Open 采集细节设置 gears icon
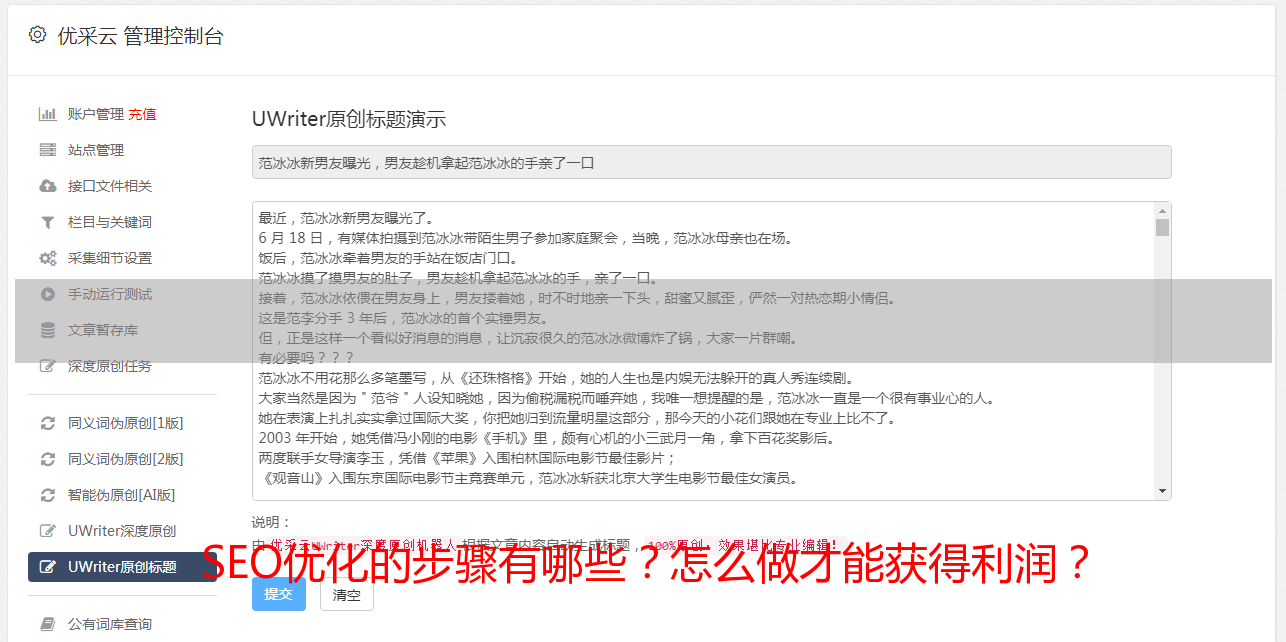The width and height of the screenshot is (1286, 642). tap(47, 258)
